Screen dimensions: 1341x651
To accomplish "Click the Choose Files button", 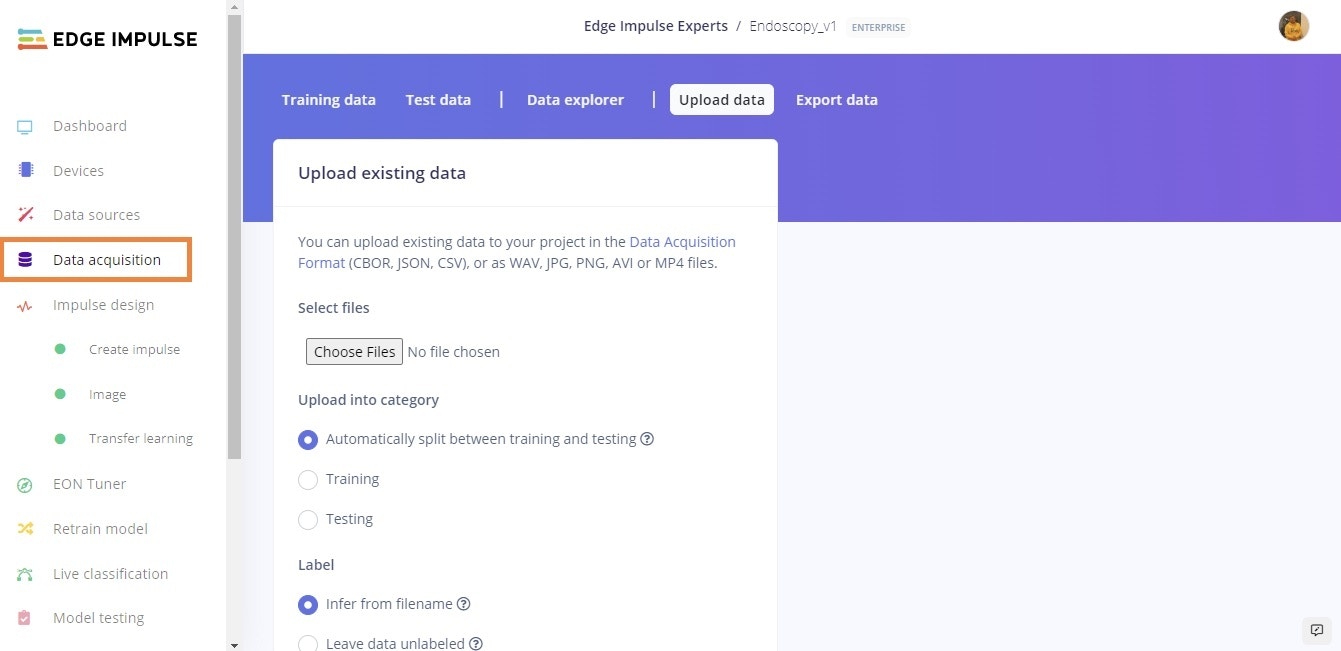I will [x=355, y=351].
